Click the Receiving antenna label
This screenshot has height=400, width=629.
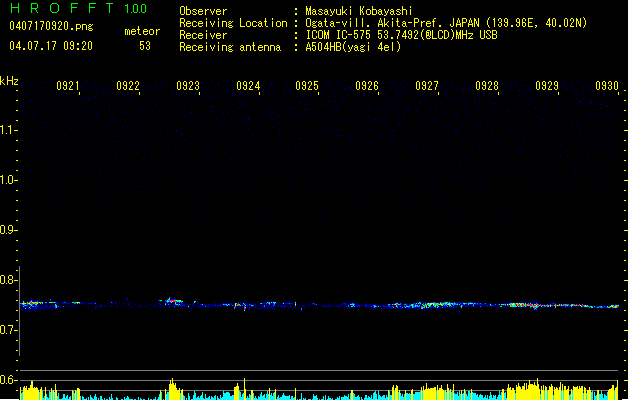click(x=230, y=47)
